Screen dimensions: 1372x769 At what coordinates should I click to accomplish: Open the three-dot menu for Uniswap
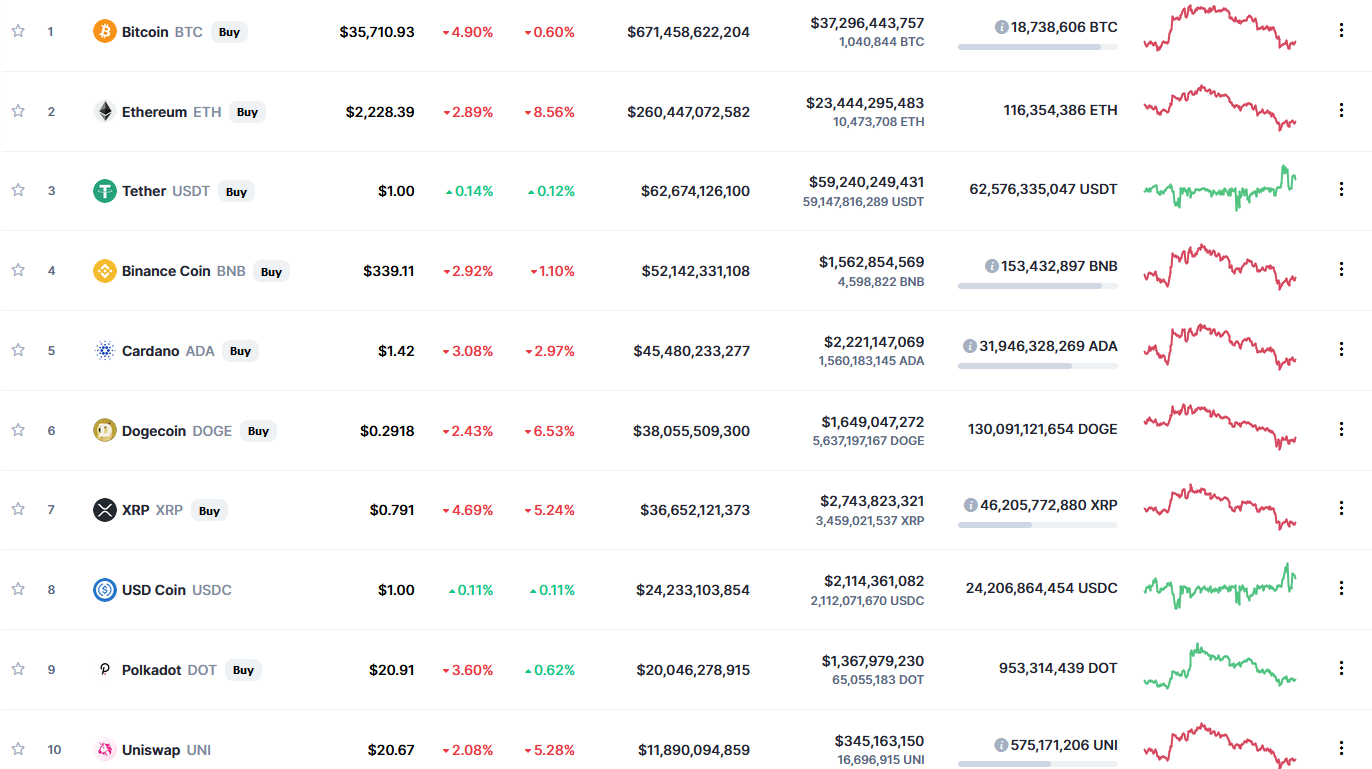coord(1341,747)
